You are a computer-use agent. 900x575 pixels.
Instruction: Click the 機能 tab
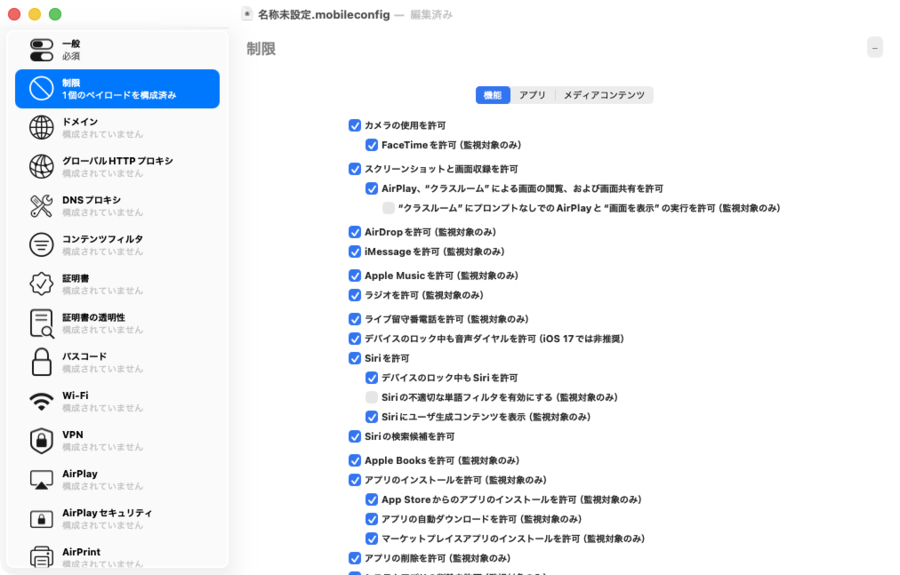(x=492, y=95)
